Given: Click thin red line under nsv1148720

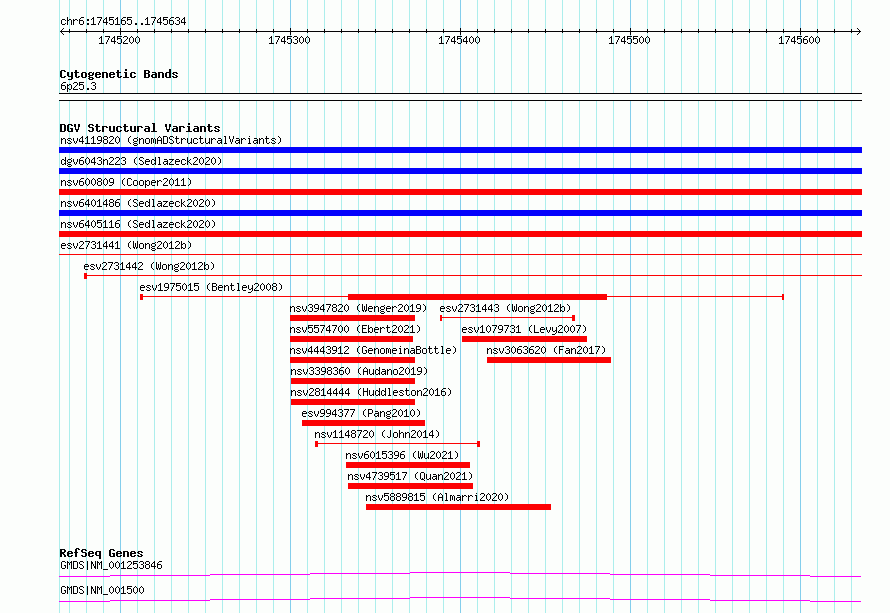Looking at the screenshot, I should click(x=397, y=444).
